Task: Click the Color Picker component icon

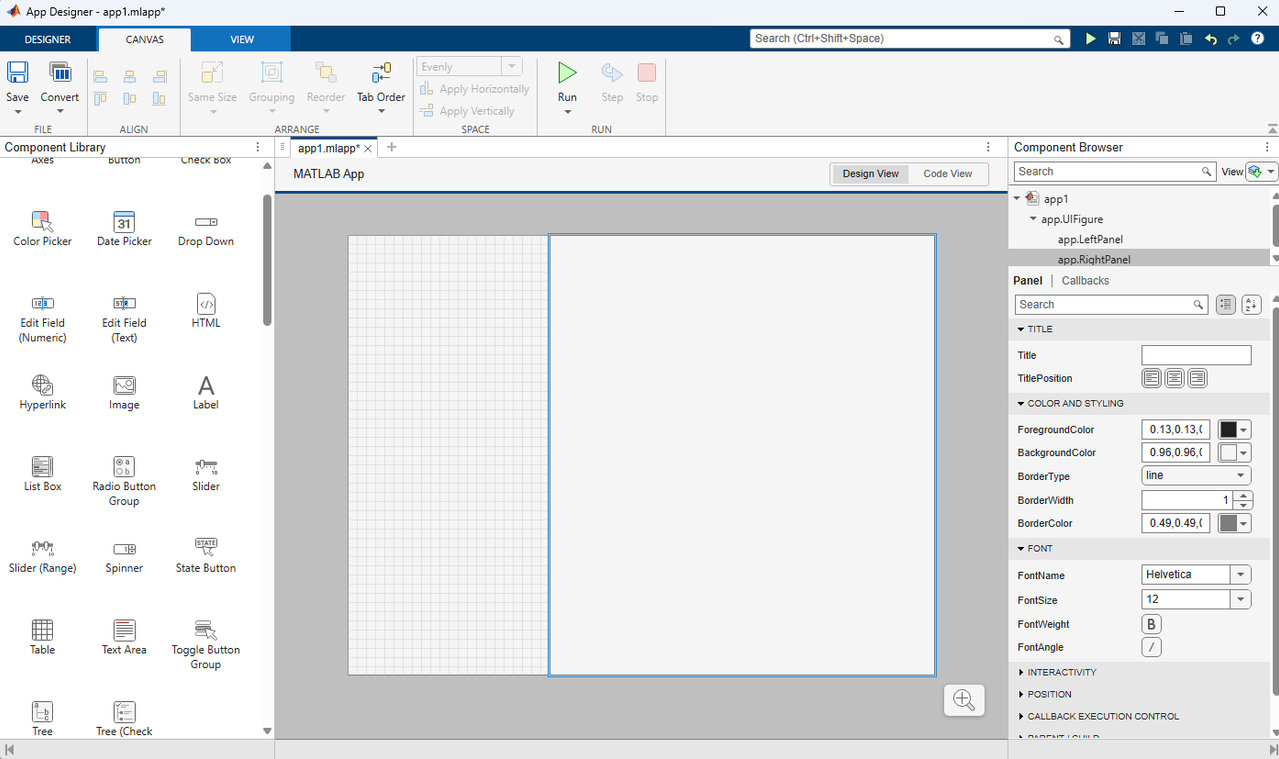Action: click(42, 221)
